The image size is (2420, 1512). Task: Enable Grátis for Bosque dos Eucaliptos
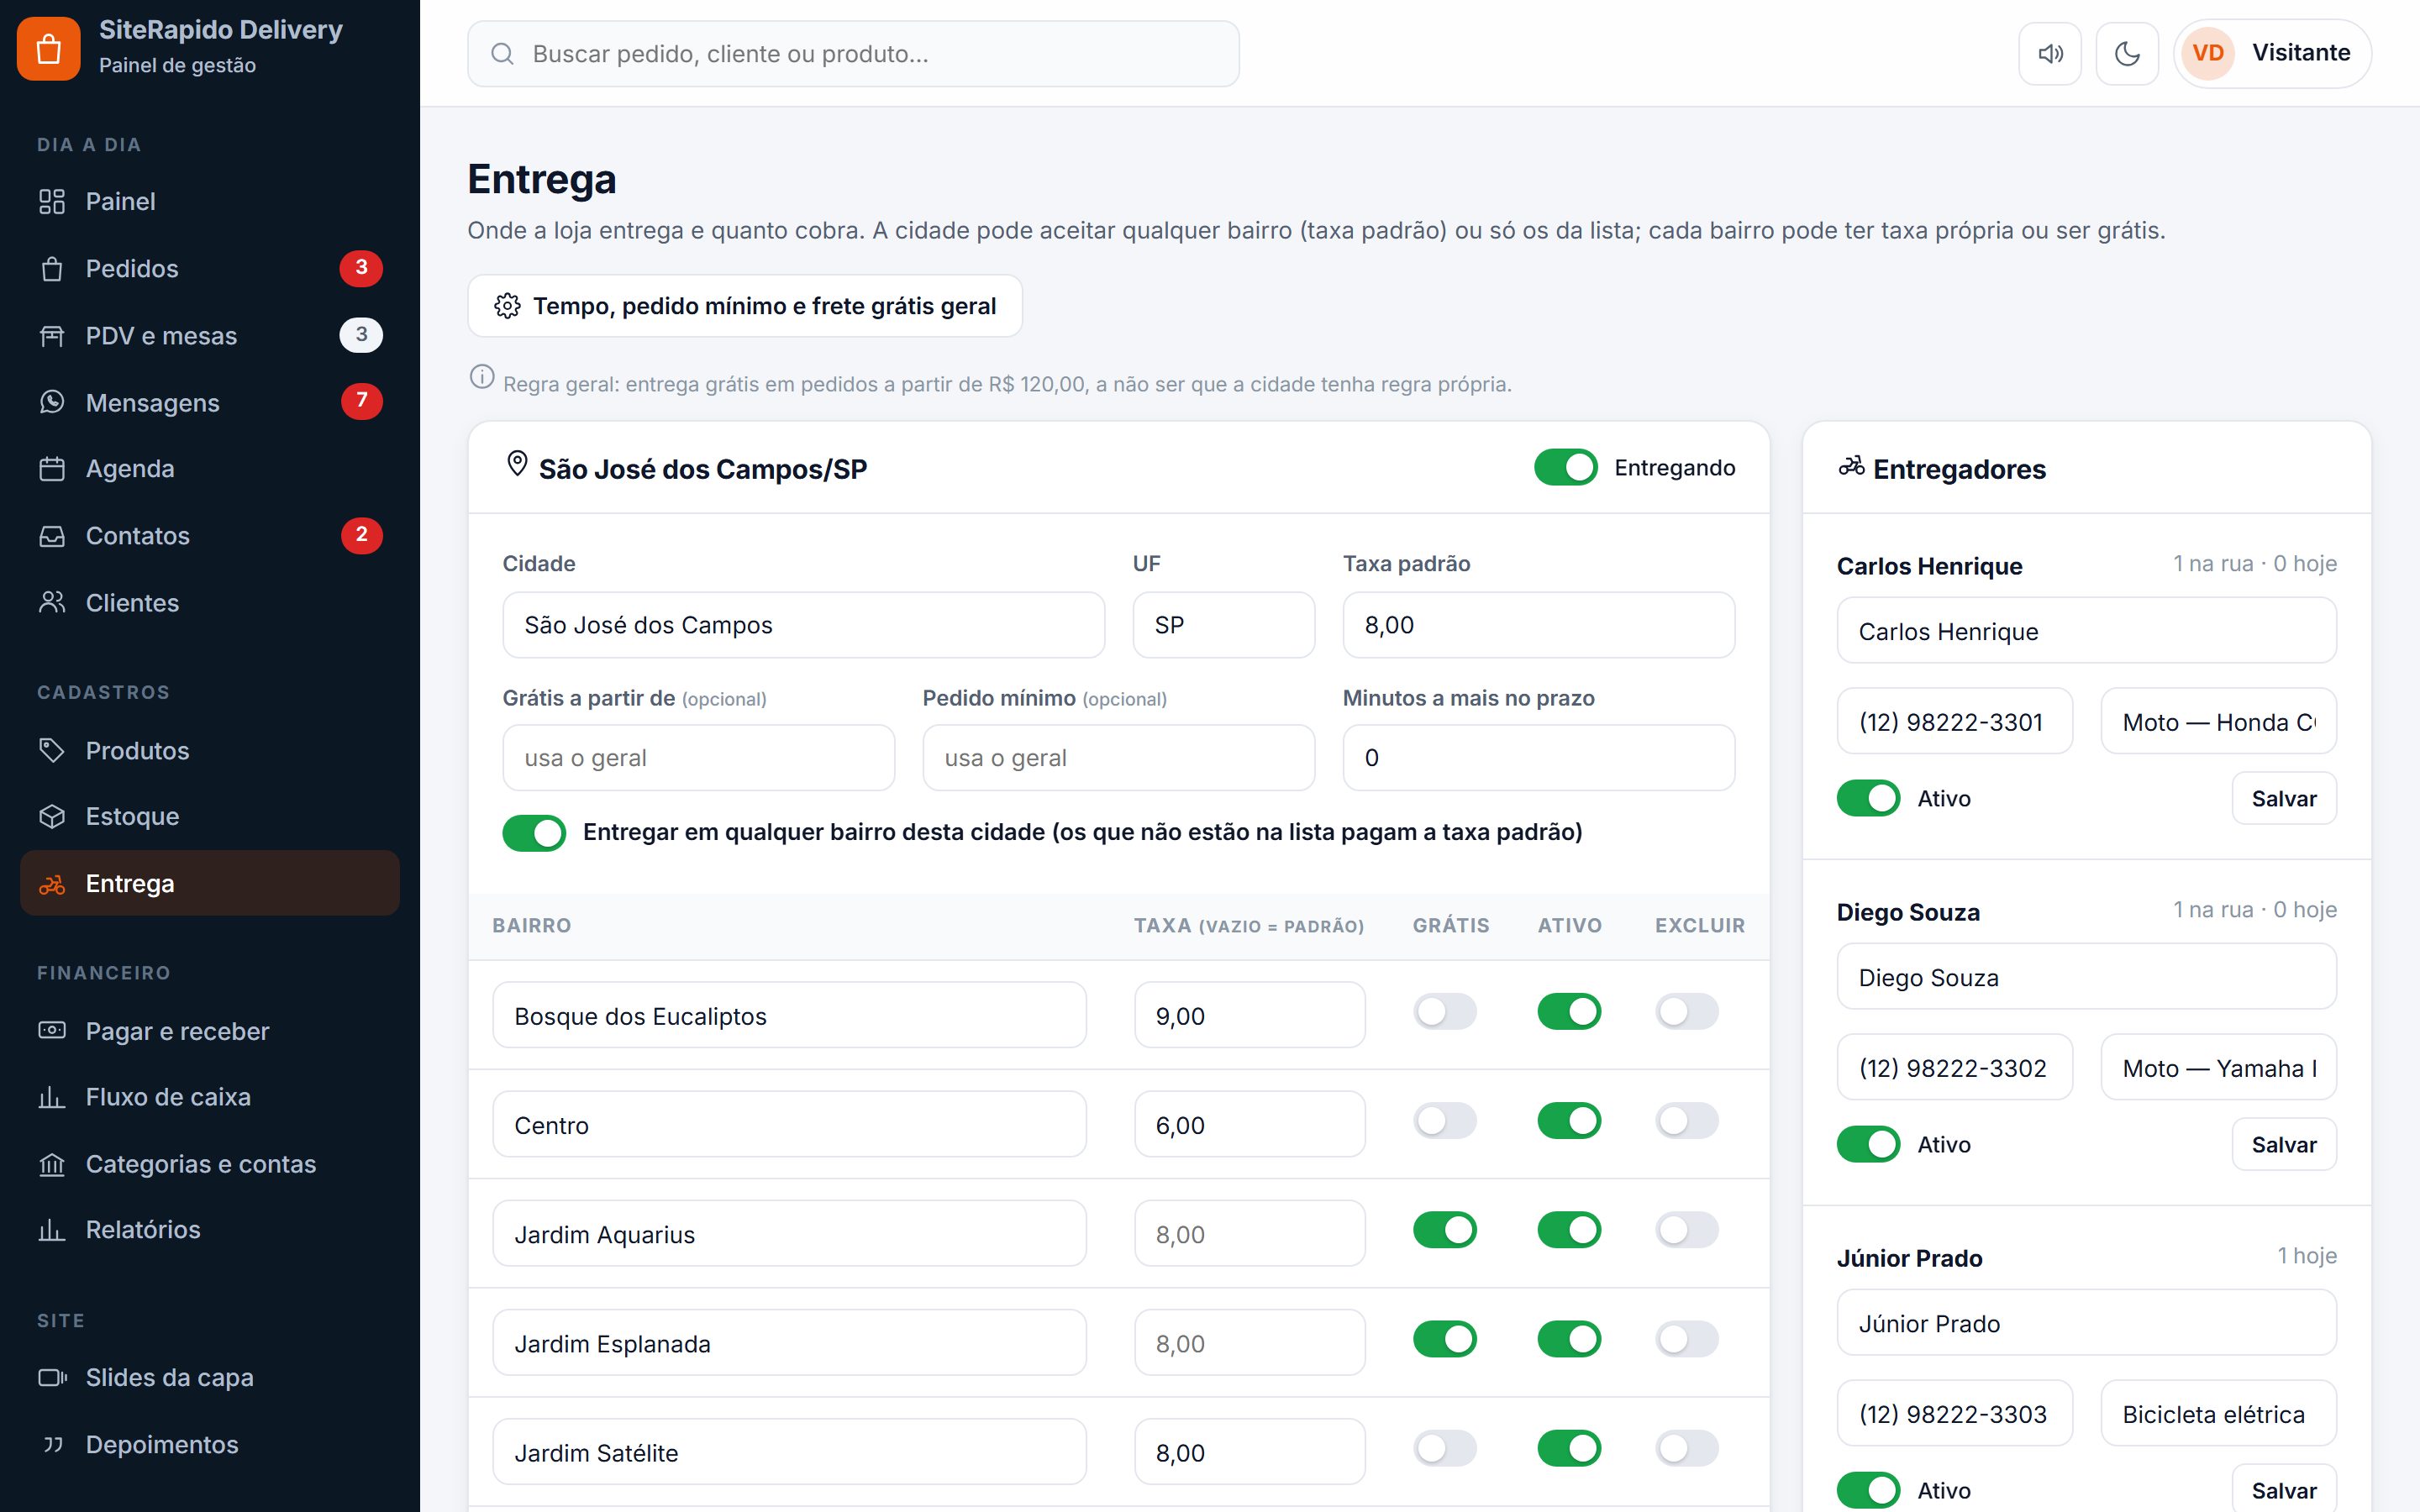(1445, 1012)
